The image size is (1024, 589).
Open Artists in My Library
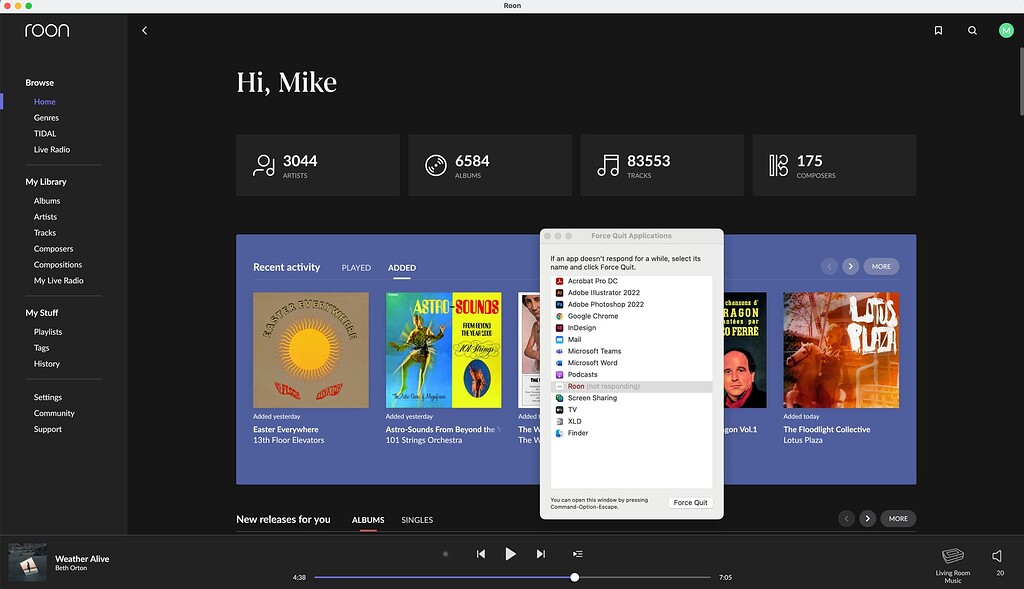[45, 217]
